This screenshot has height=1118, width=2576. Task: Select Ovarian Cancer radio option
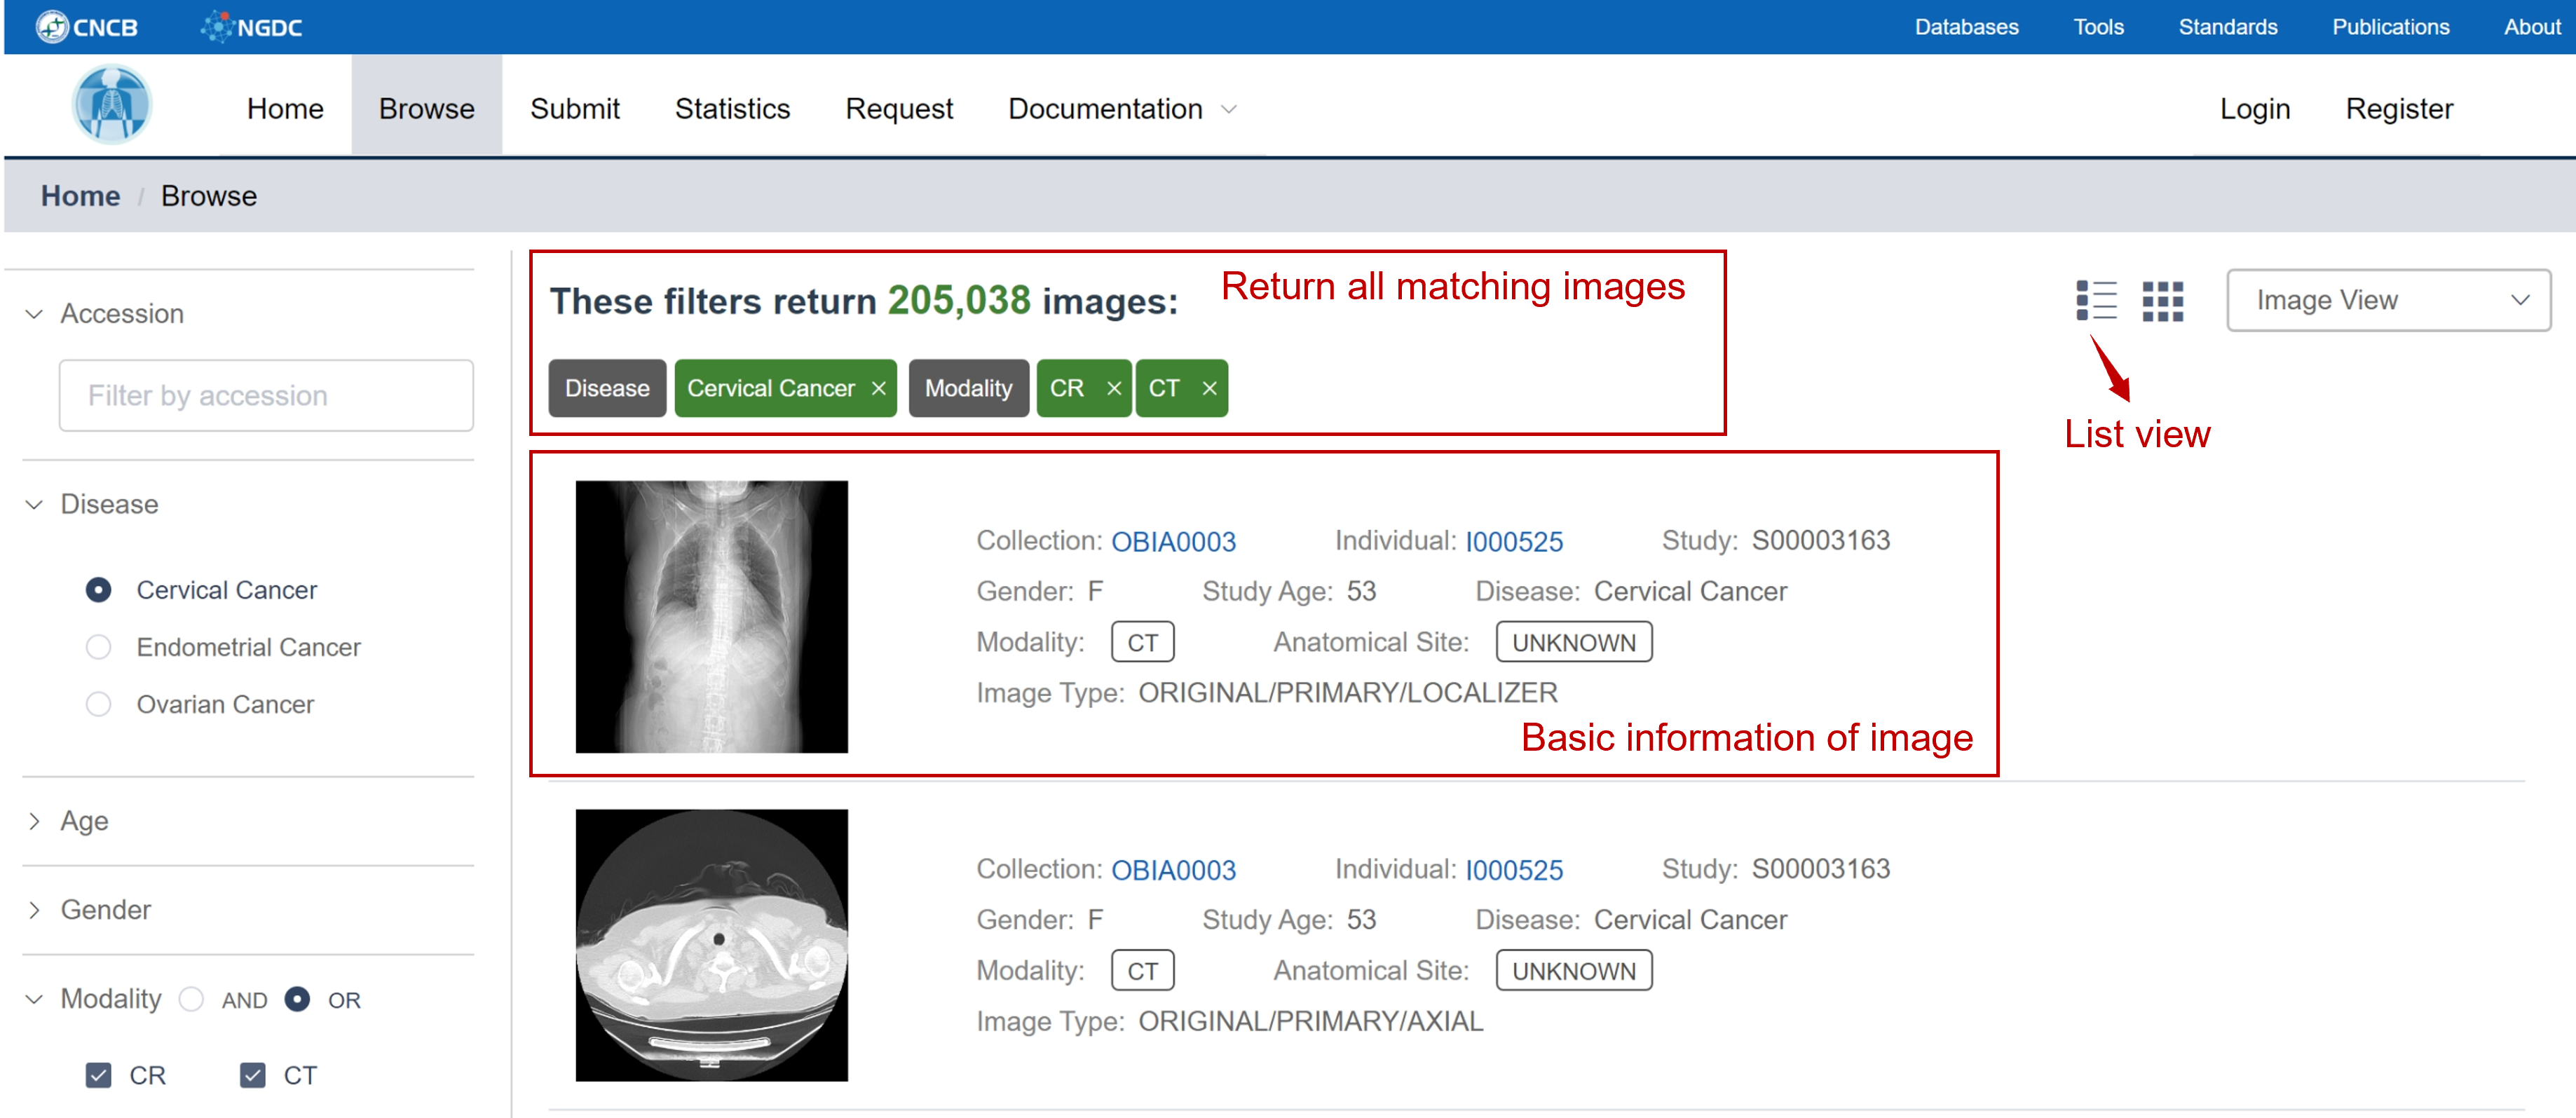pos(98,704)
